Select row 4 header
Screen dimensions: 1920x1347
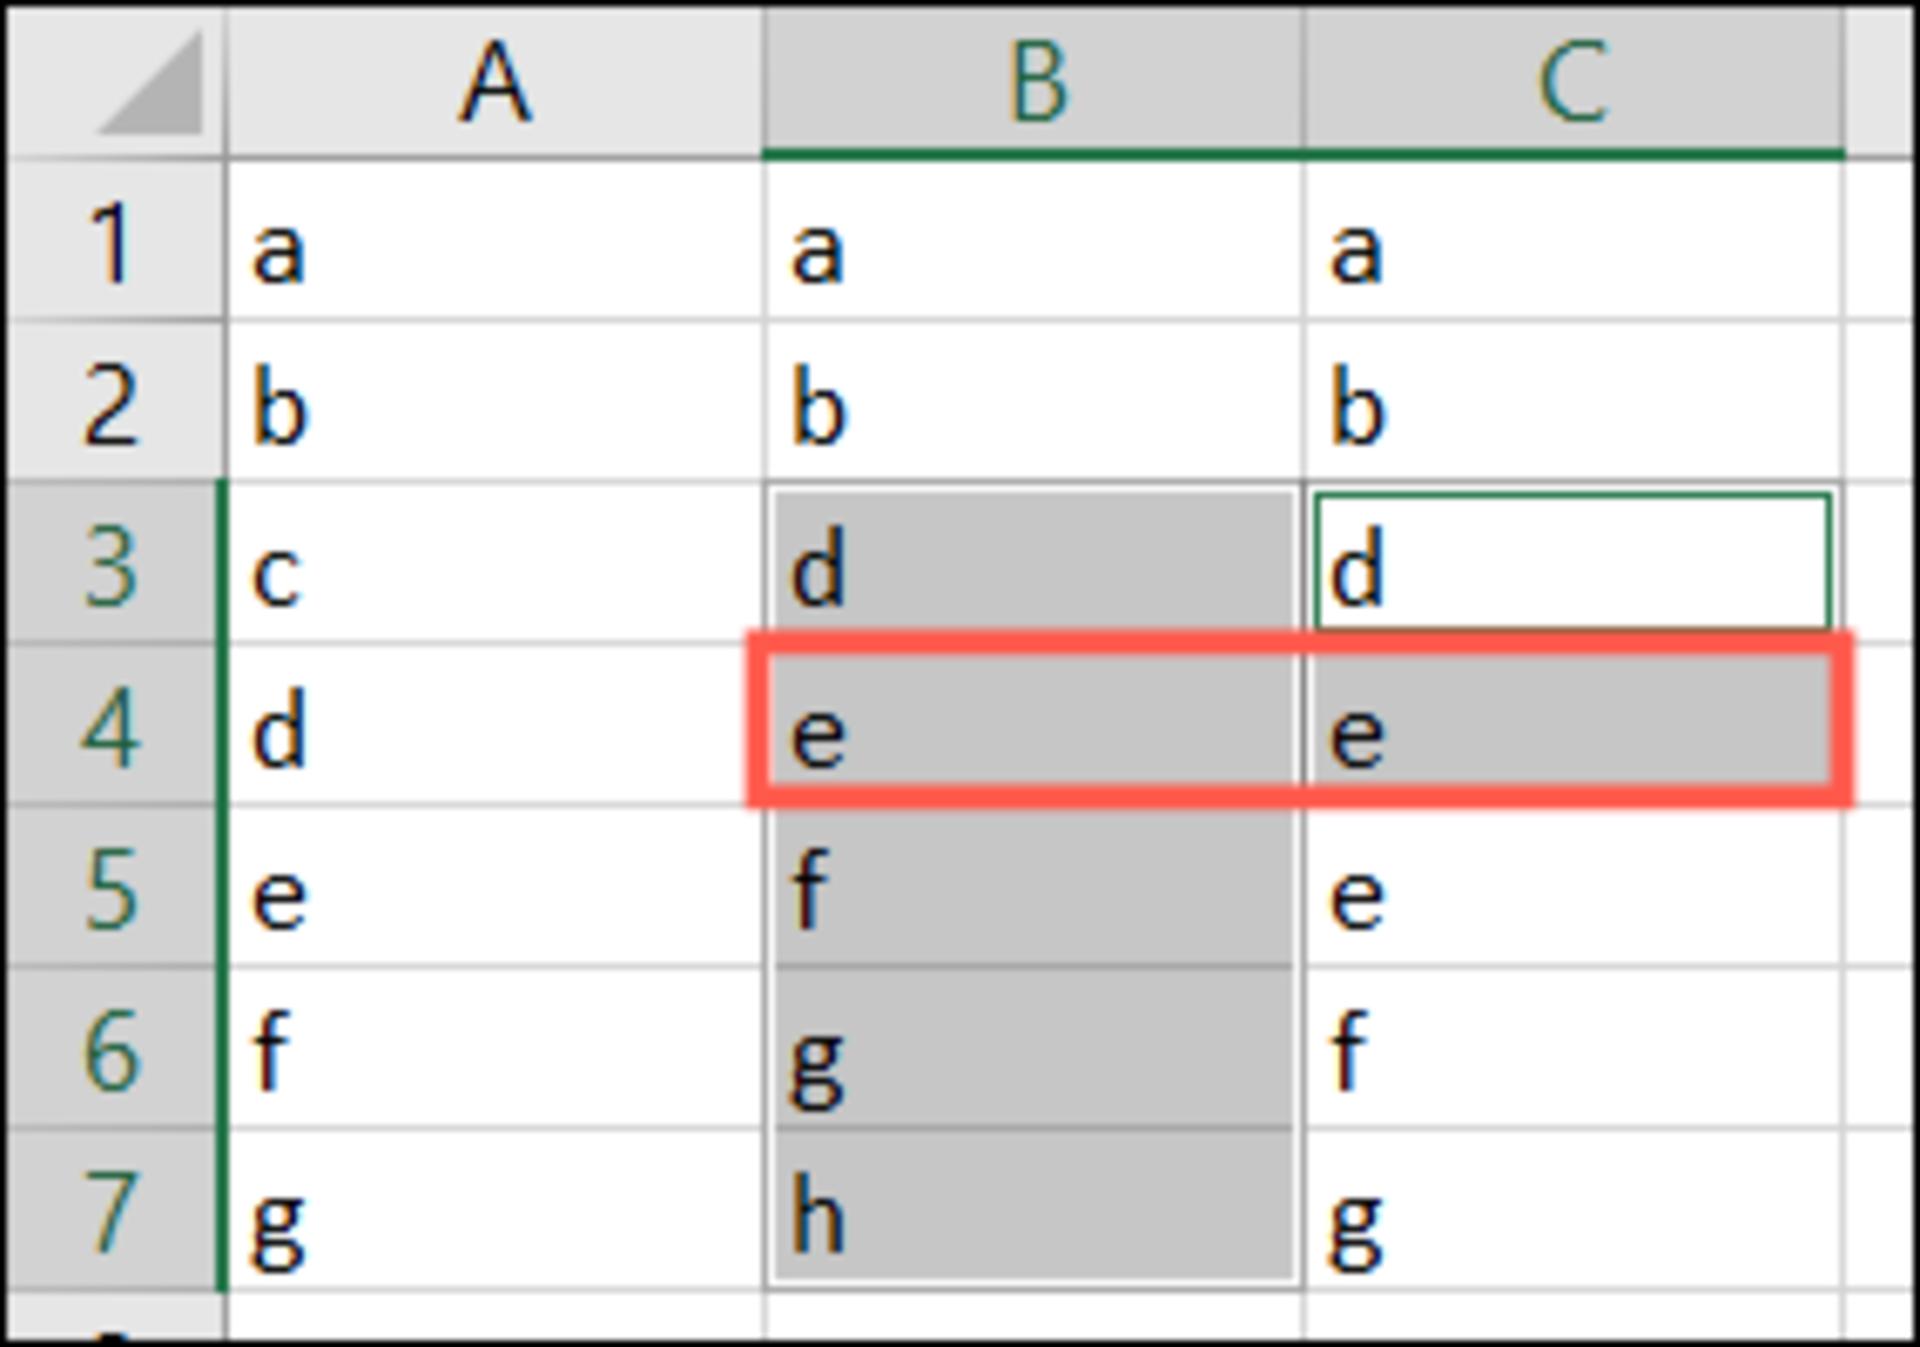coord(115,726)
